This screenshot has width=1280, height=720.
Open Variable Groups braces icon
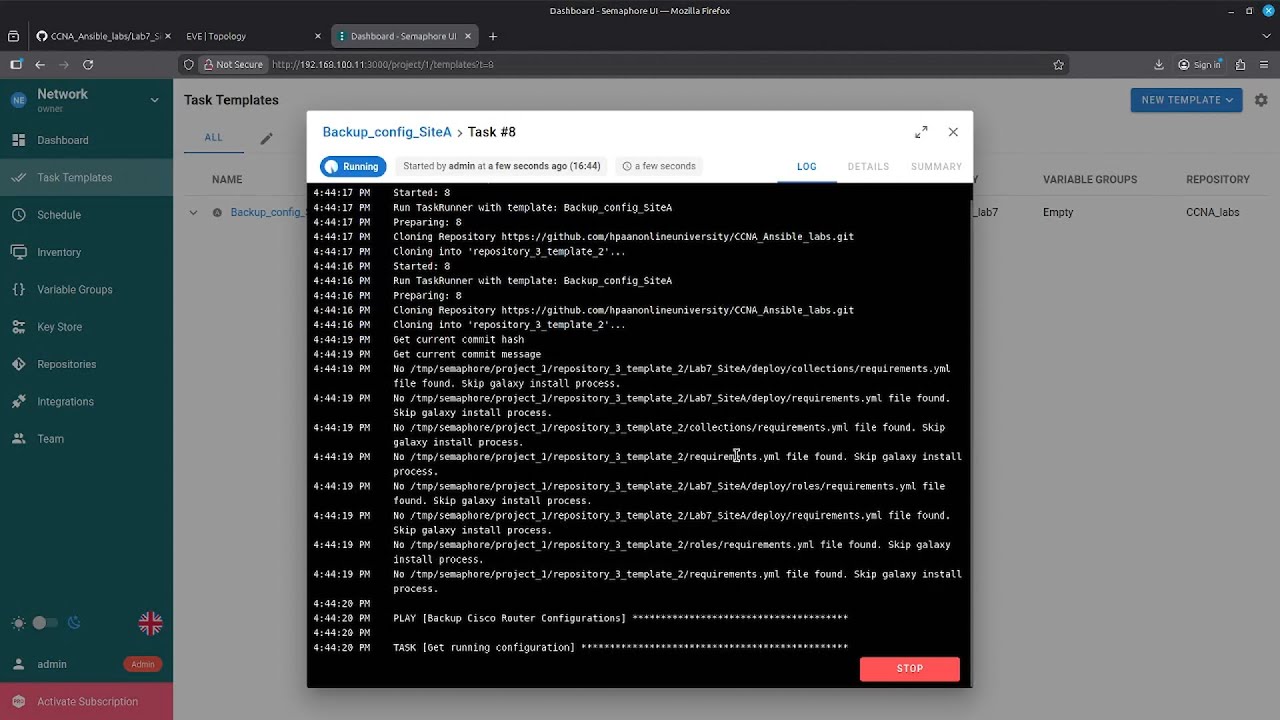(18, 290)
